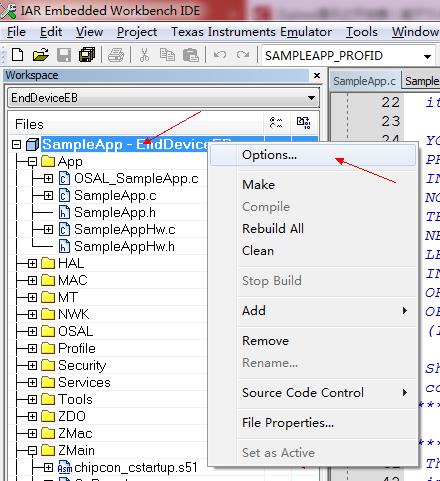Image resolution: width=440 pixels, height=481 pixels.
Task: Collapse the App folder node
Action: click(32, 162)
